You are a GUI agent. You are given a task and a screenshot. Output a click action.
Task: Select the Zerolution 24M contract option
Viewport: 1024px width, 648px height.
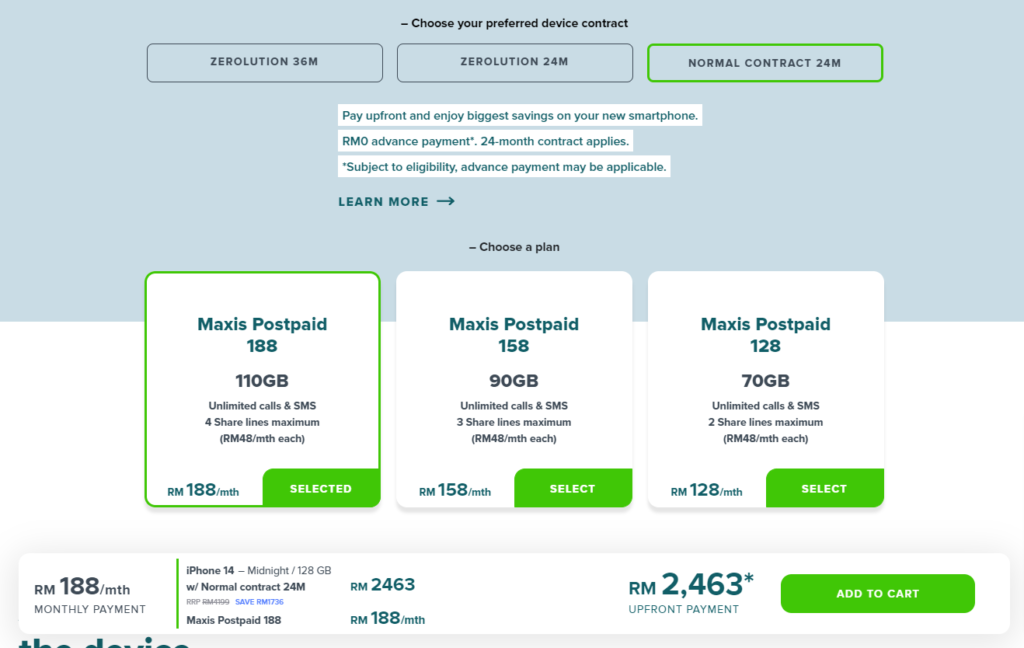[x=515, y=63]
